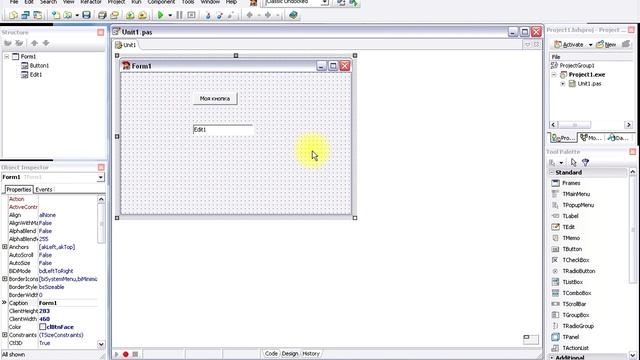Open the Activate dropdown arrow in Project Manager
This screenshot has width=640, height=360.
[x=590, y=45]
